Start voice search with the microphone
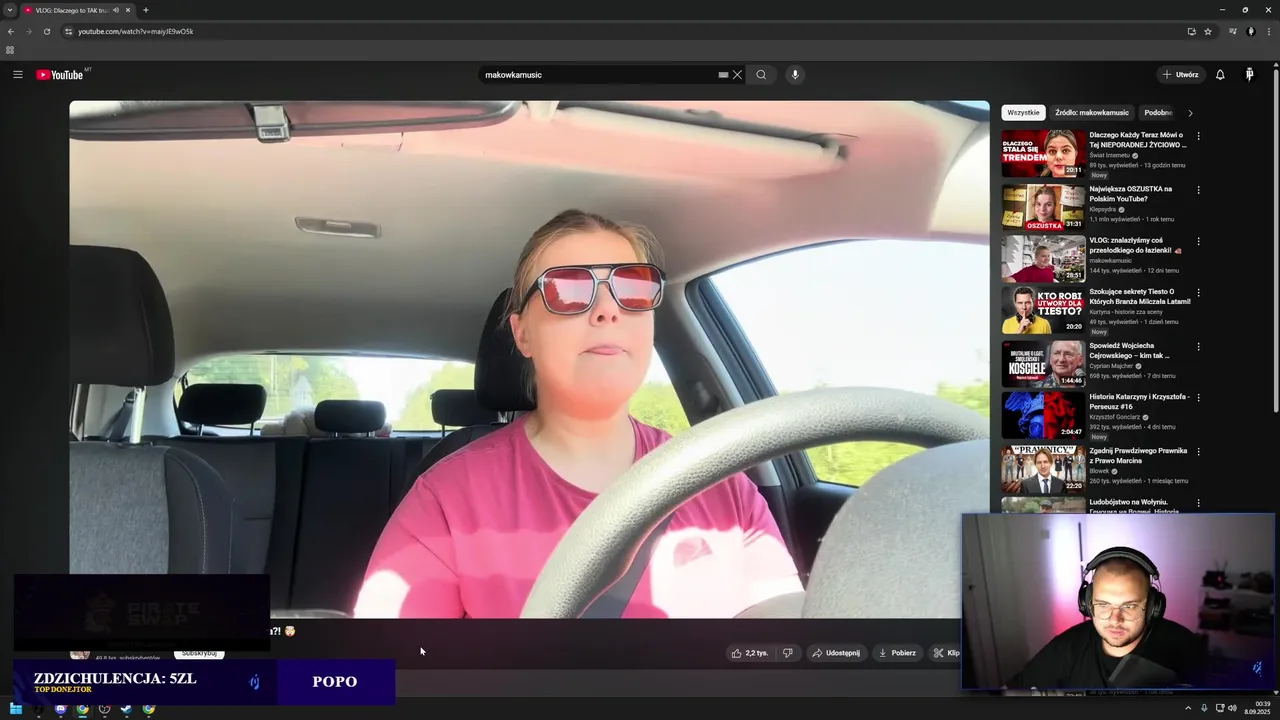Viewport: 1280px width, 720px height. coord(795,75)
